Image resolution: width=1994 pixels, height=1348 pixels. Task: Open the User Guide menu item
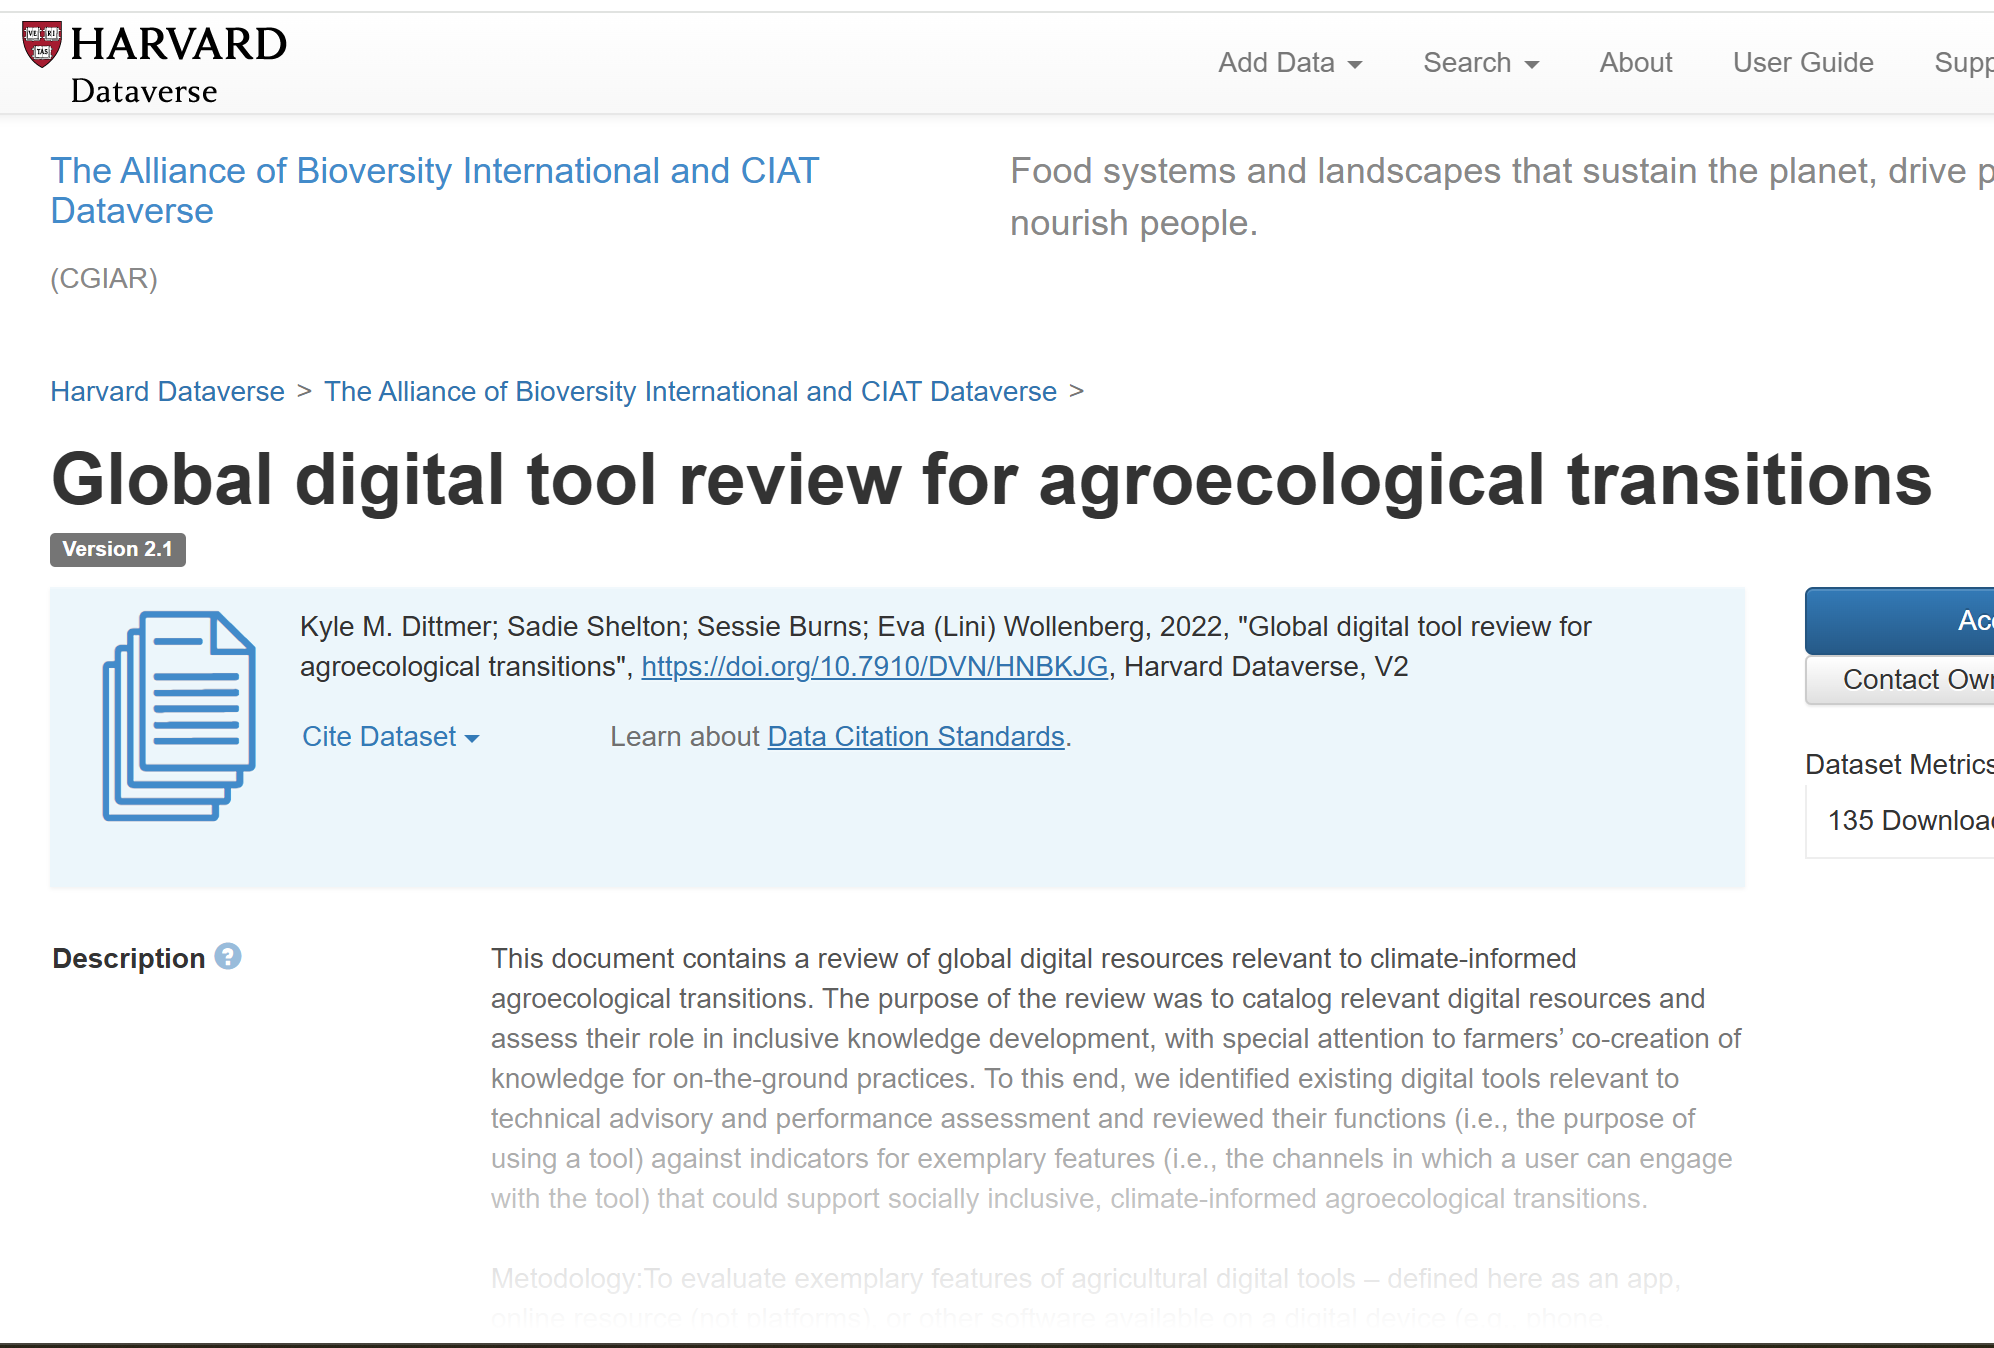(x=1802, y=63)
